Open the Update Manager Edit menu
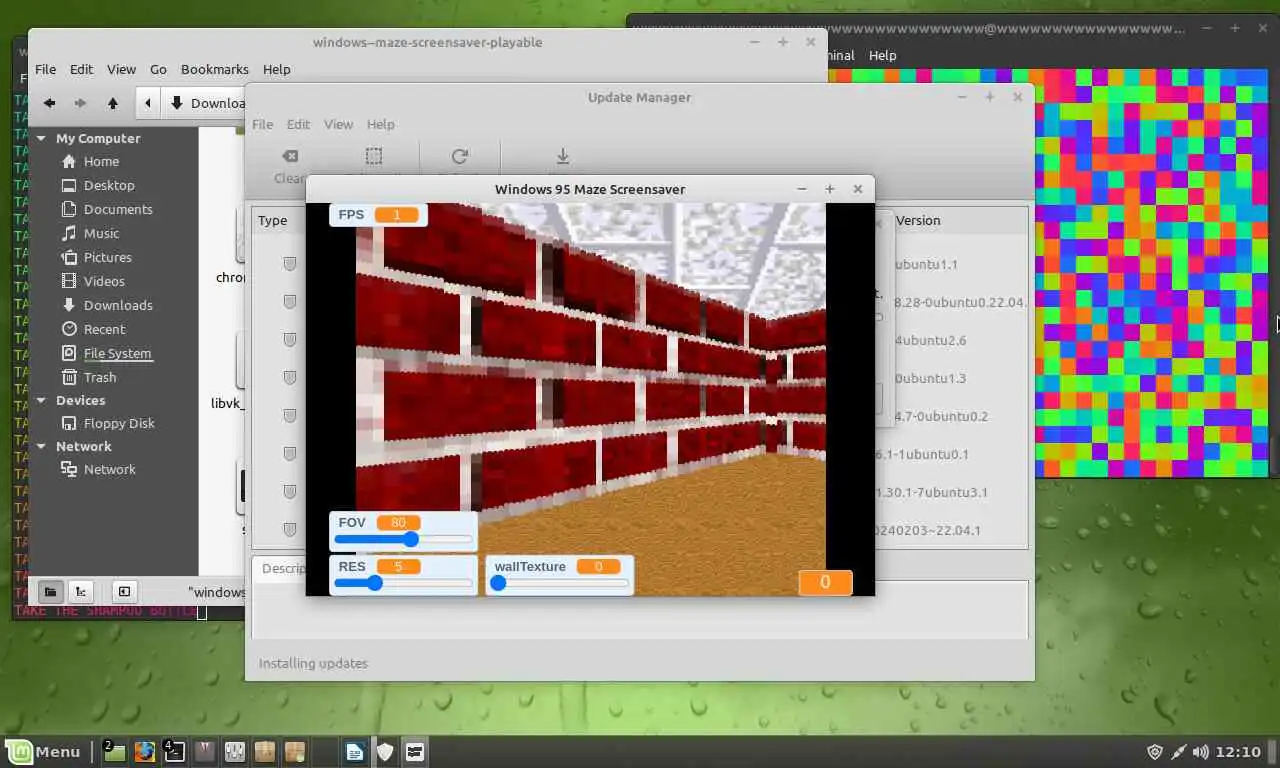The width and height of the screenshot is (1280, 768). tap(298, 124)
